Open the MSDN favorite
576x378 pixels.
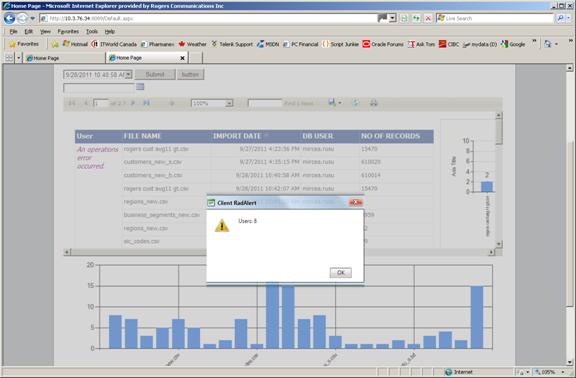[268, 44]
